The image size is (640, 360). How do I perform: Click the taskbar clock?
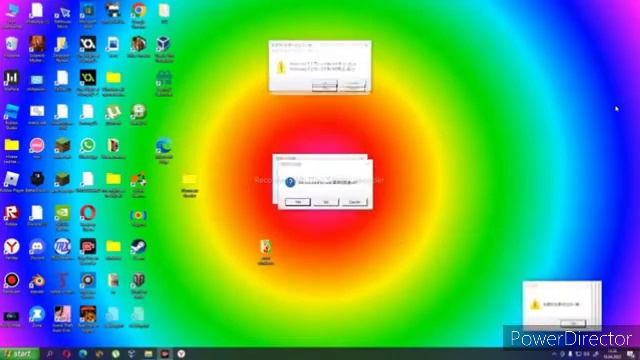pyautogui.click(x=613, y=354)
